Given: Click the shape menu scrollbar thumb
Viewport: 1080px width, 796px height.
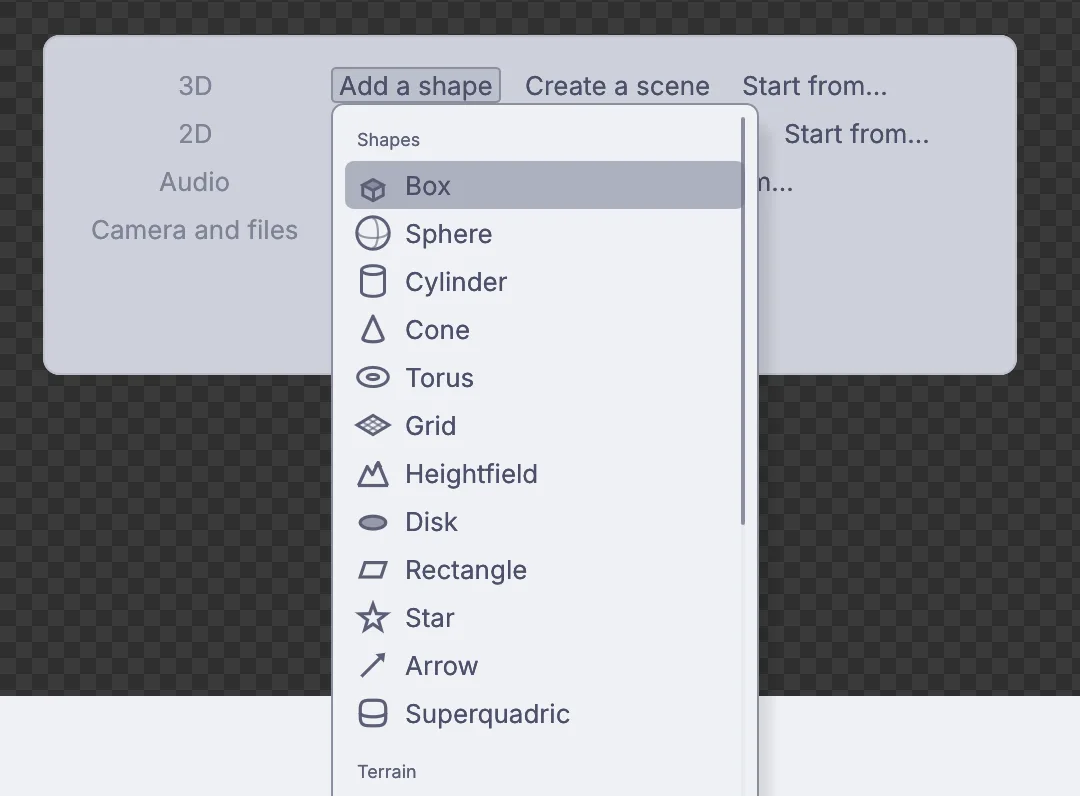Looking at the screenshot, I should pos(742,322).
